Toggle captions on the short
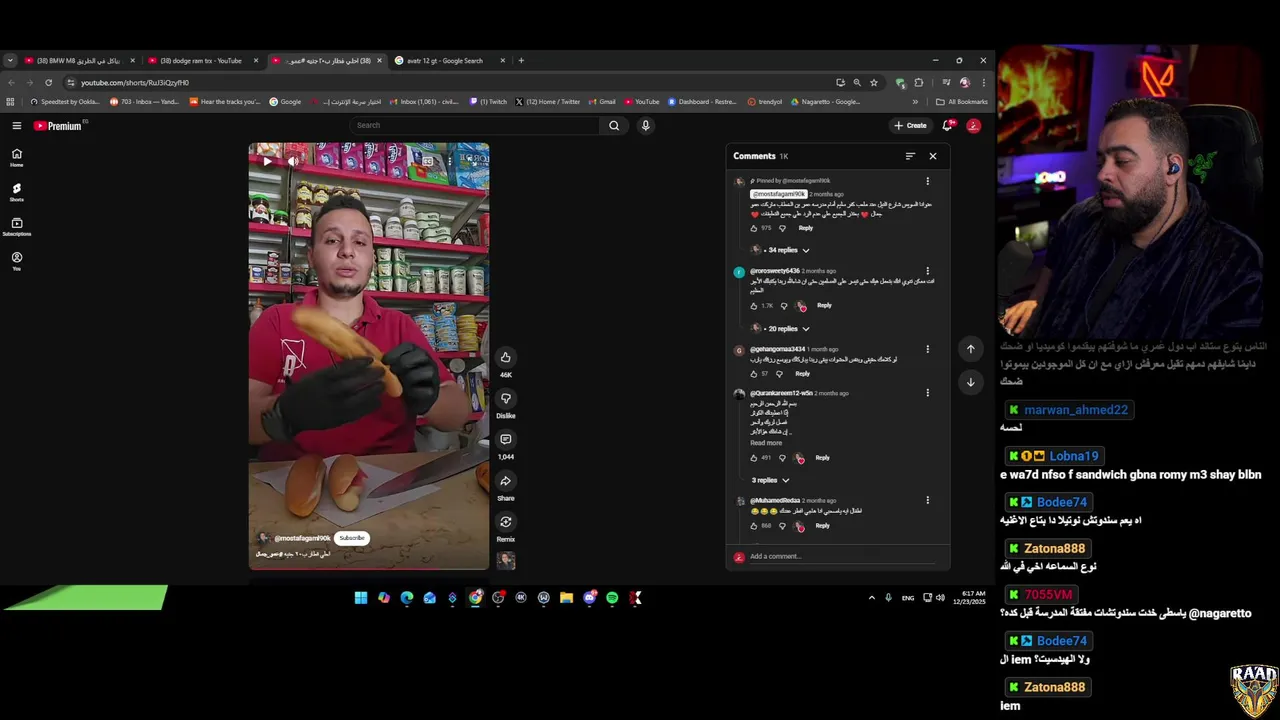Viewport: 1280px width, 720px height. pos(428,160)
